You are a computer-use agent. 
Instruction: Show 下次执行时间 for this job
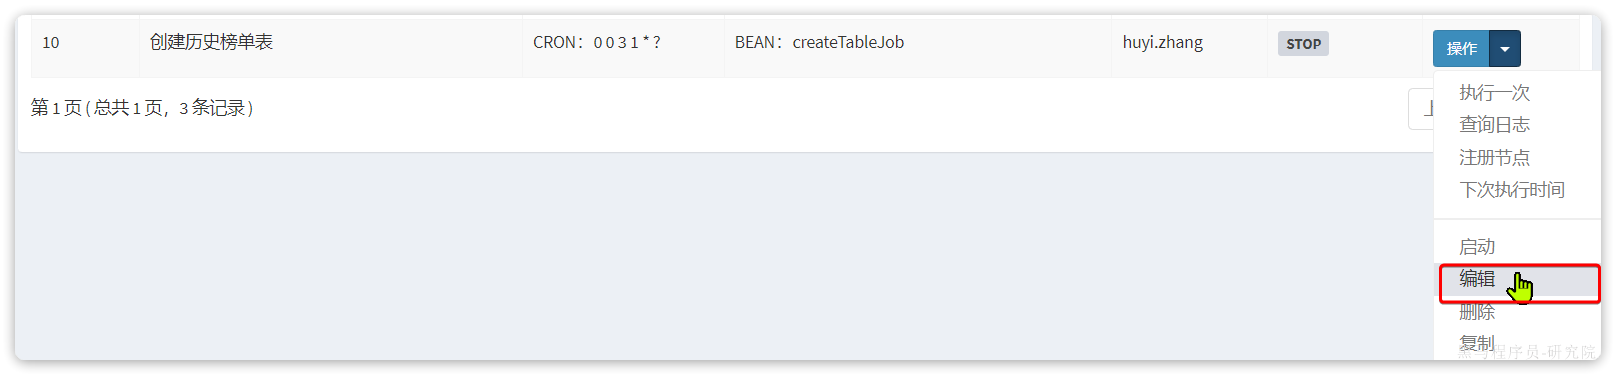pyautogui.click(x=1511, y=189)
